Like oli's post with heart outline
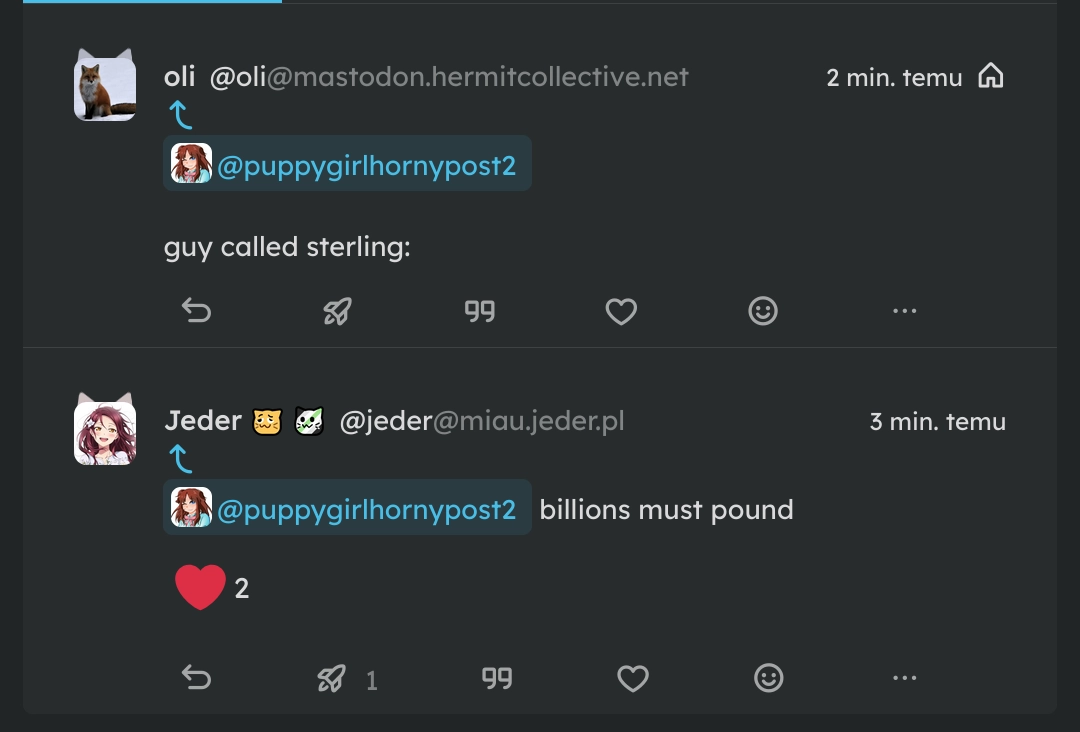The image size is (1080, 732). (x=621, y=311)
